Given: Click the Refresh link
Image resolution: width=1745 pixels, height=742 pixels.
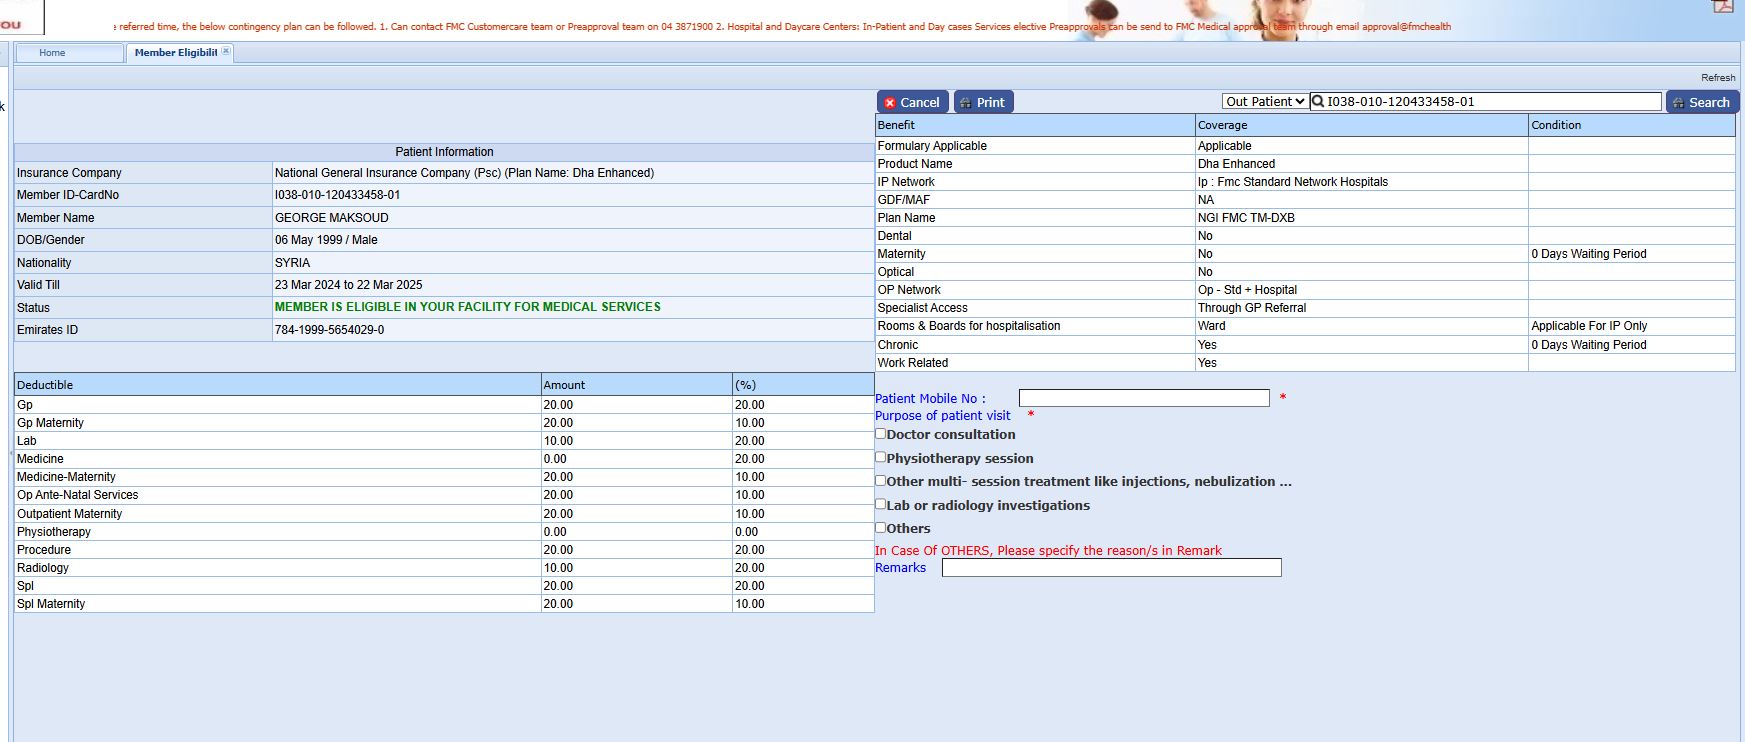Looking at the screenshot, I should click(1718, 78).
